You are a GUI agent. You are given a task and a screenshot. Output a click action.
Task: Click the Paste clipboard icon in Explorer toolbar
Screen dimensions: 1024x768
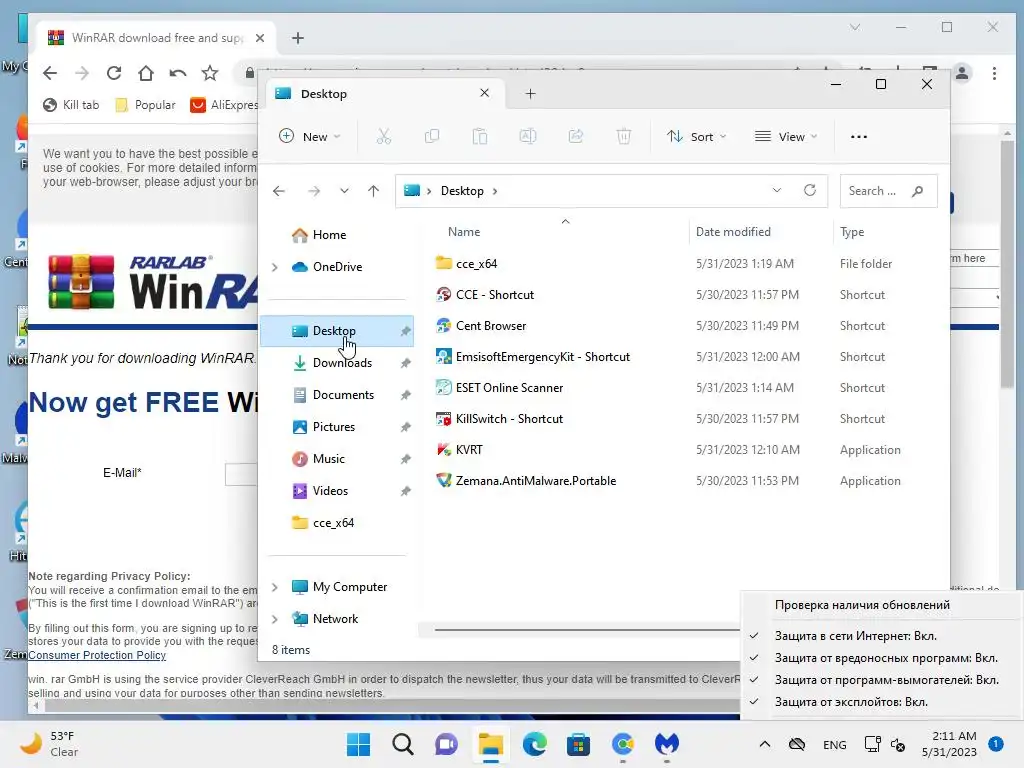pos(480,136)
